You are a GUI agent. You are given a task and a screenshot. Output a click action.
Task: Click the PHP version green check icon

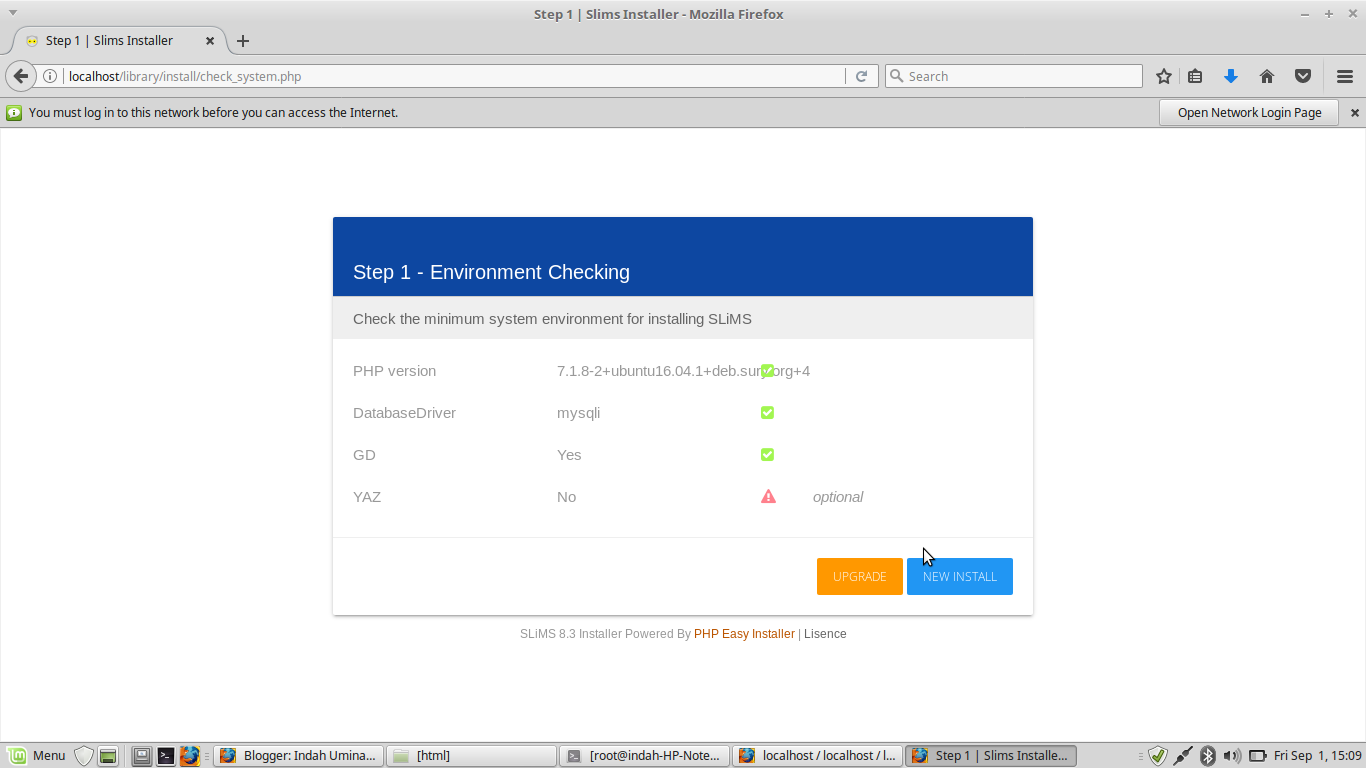(767, 371)
